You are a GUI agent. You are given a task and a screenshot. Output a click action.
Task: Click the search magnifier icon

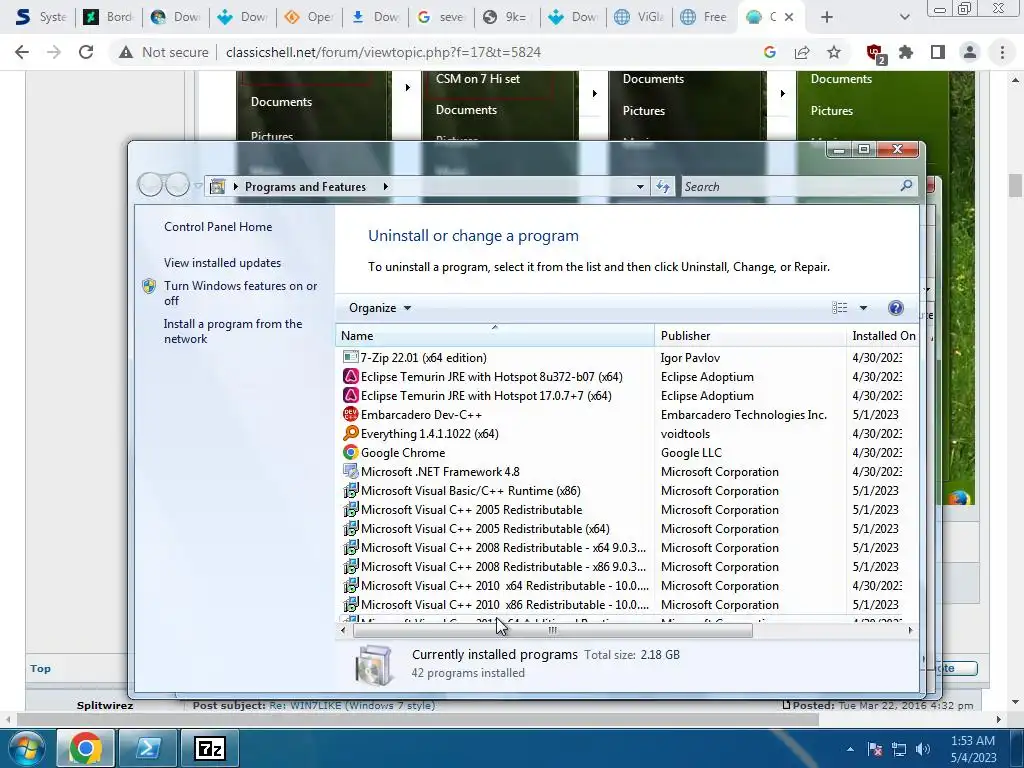coord(906,186)
